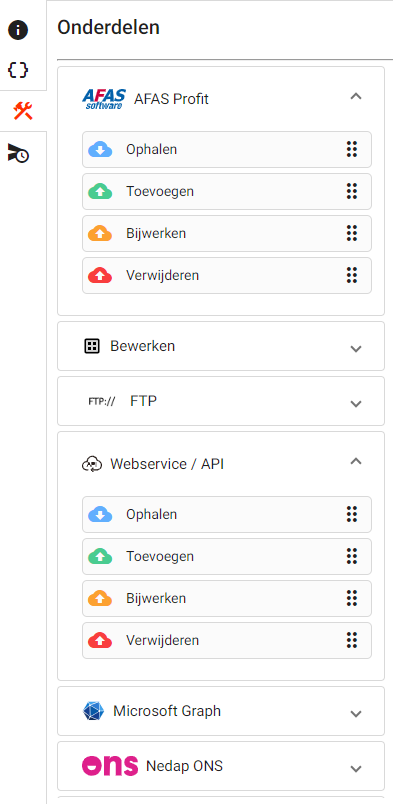
Task: Click the red Verwijderen cloud under Webservice / API
Action: [x=100, y=640]
